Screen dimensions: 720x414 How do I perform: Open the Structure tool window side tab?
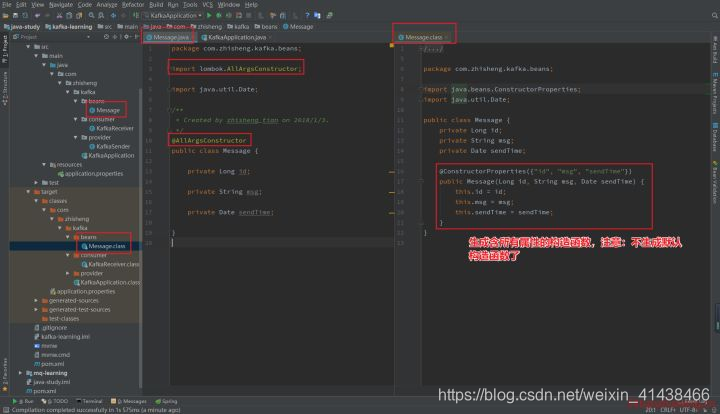pyautogui.click(x=5, y=89)
